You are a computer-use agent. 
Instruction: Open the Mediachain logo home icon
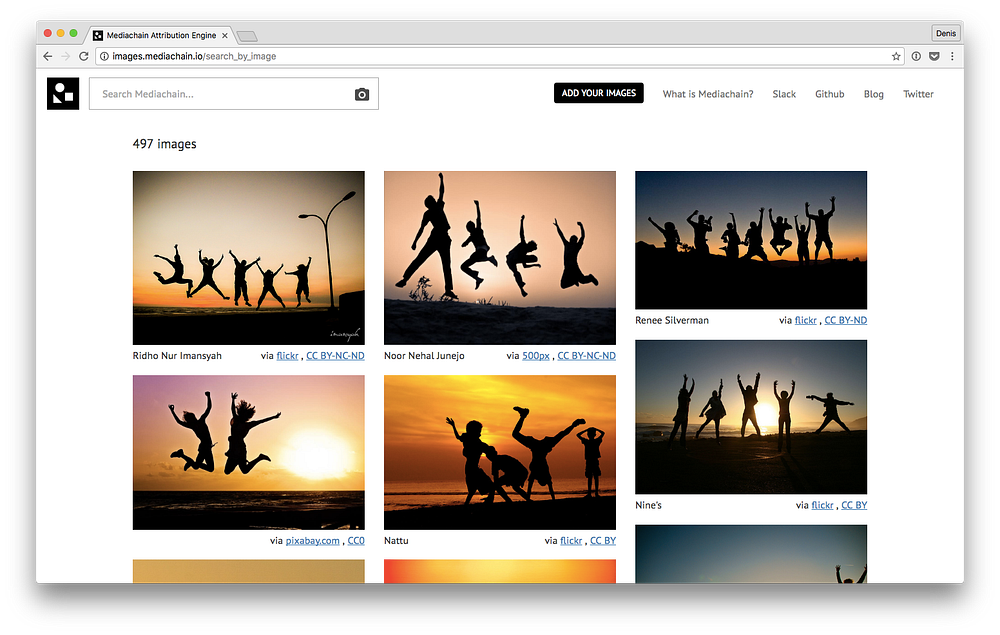[63, 94]
